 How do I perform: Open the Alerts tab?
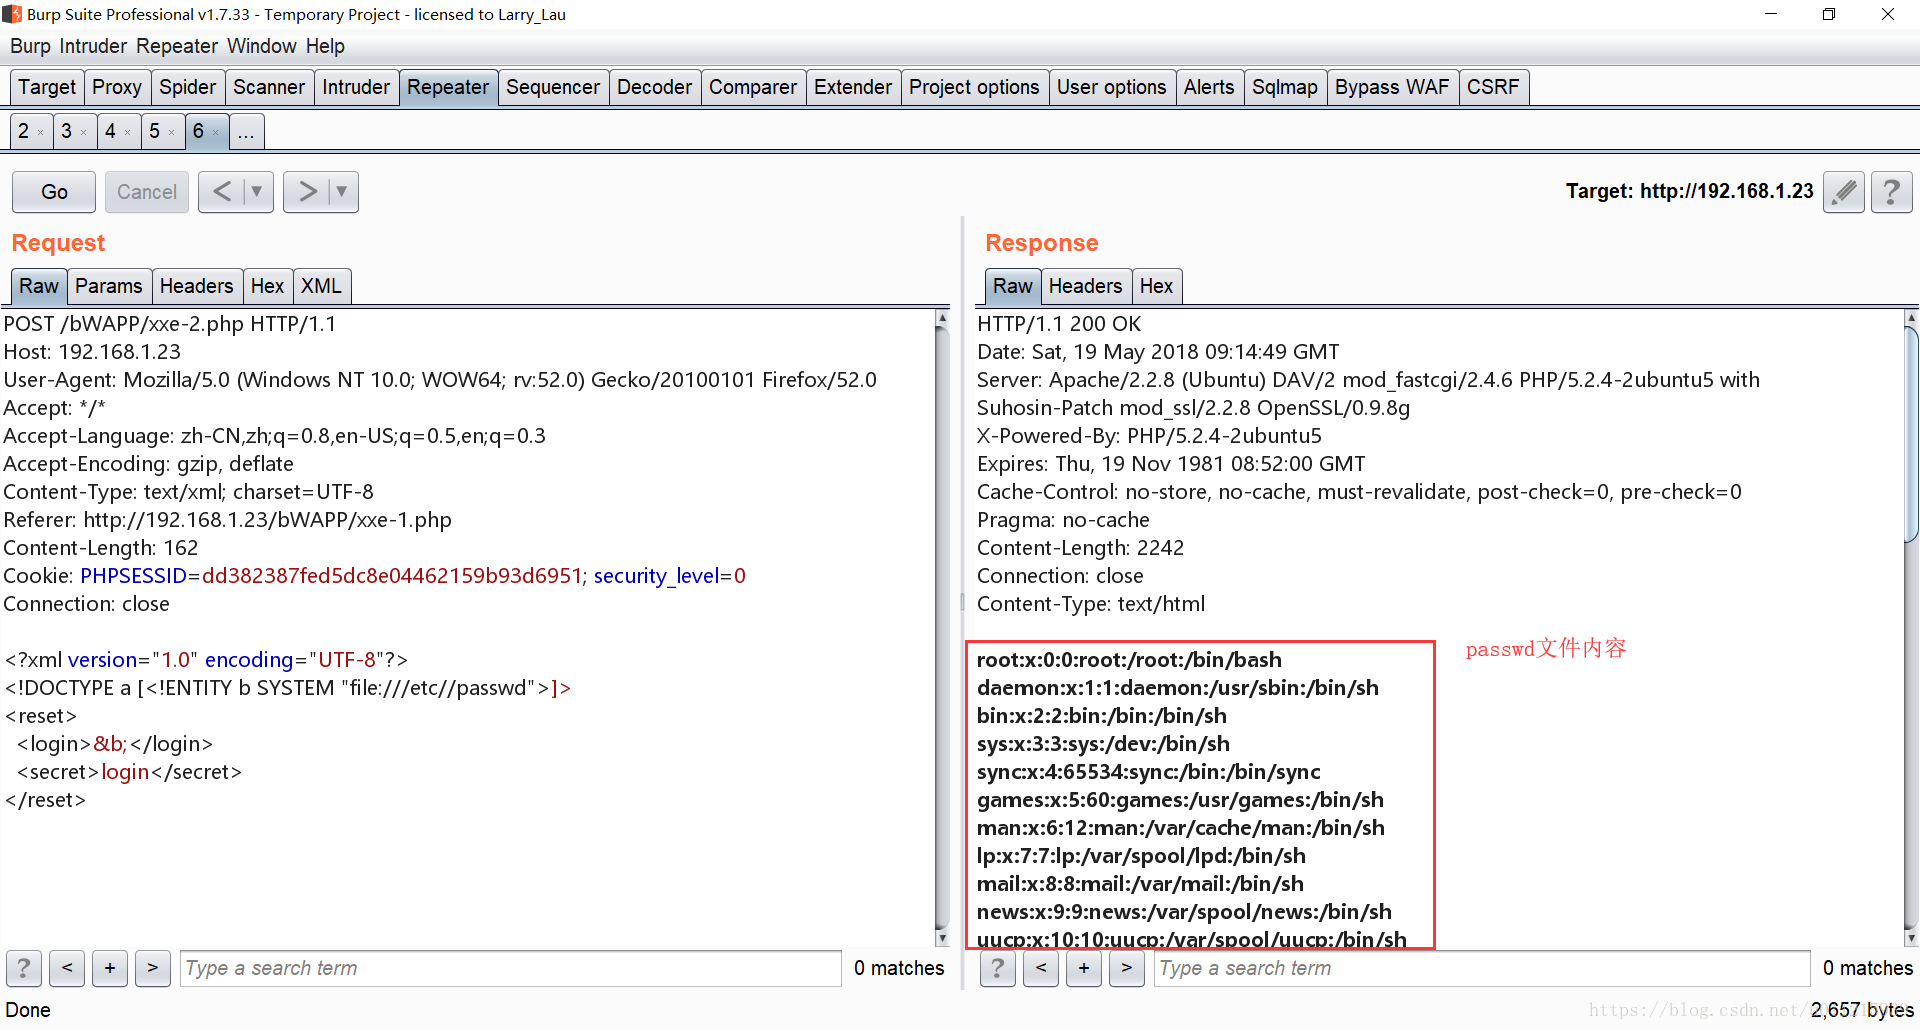[x=1209, y=88]
